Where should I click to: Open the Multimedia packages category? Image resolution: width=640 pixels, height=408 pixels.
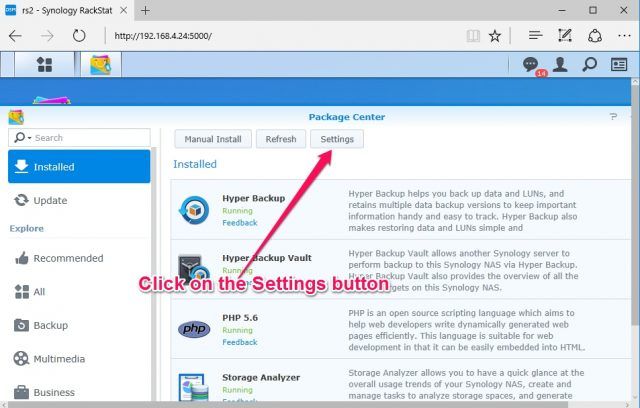point(79,359)
